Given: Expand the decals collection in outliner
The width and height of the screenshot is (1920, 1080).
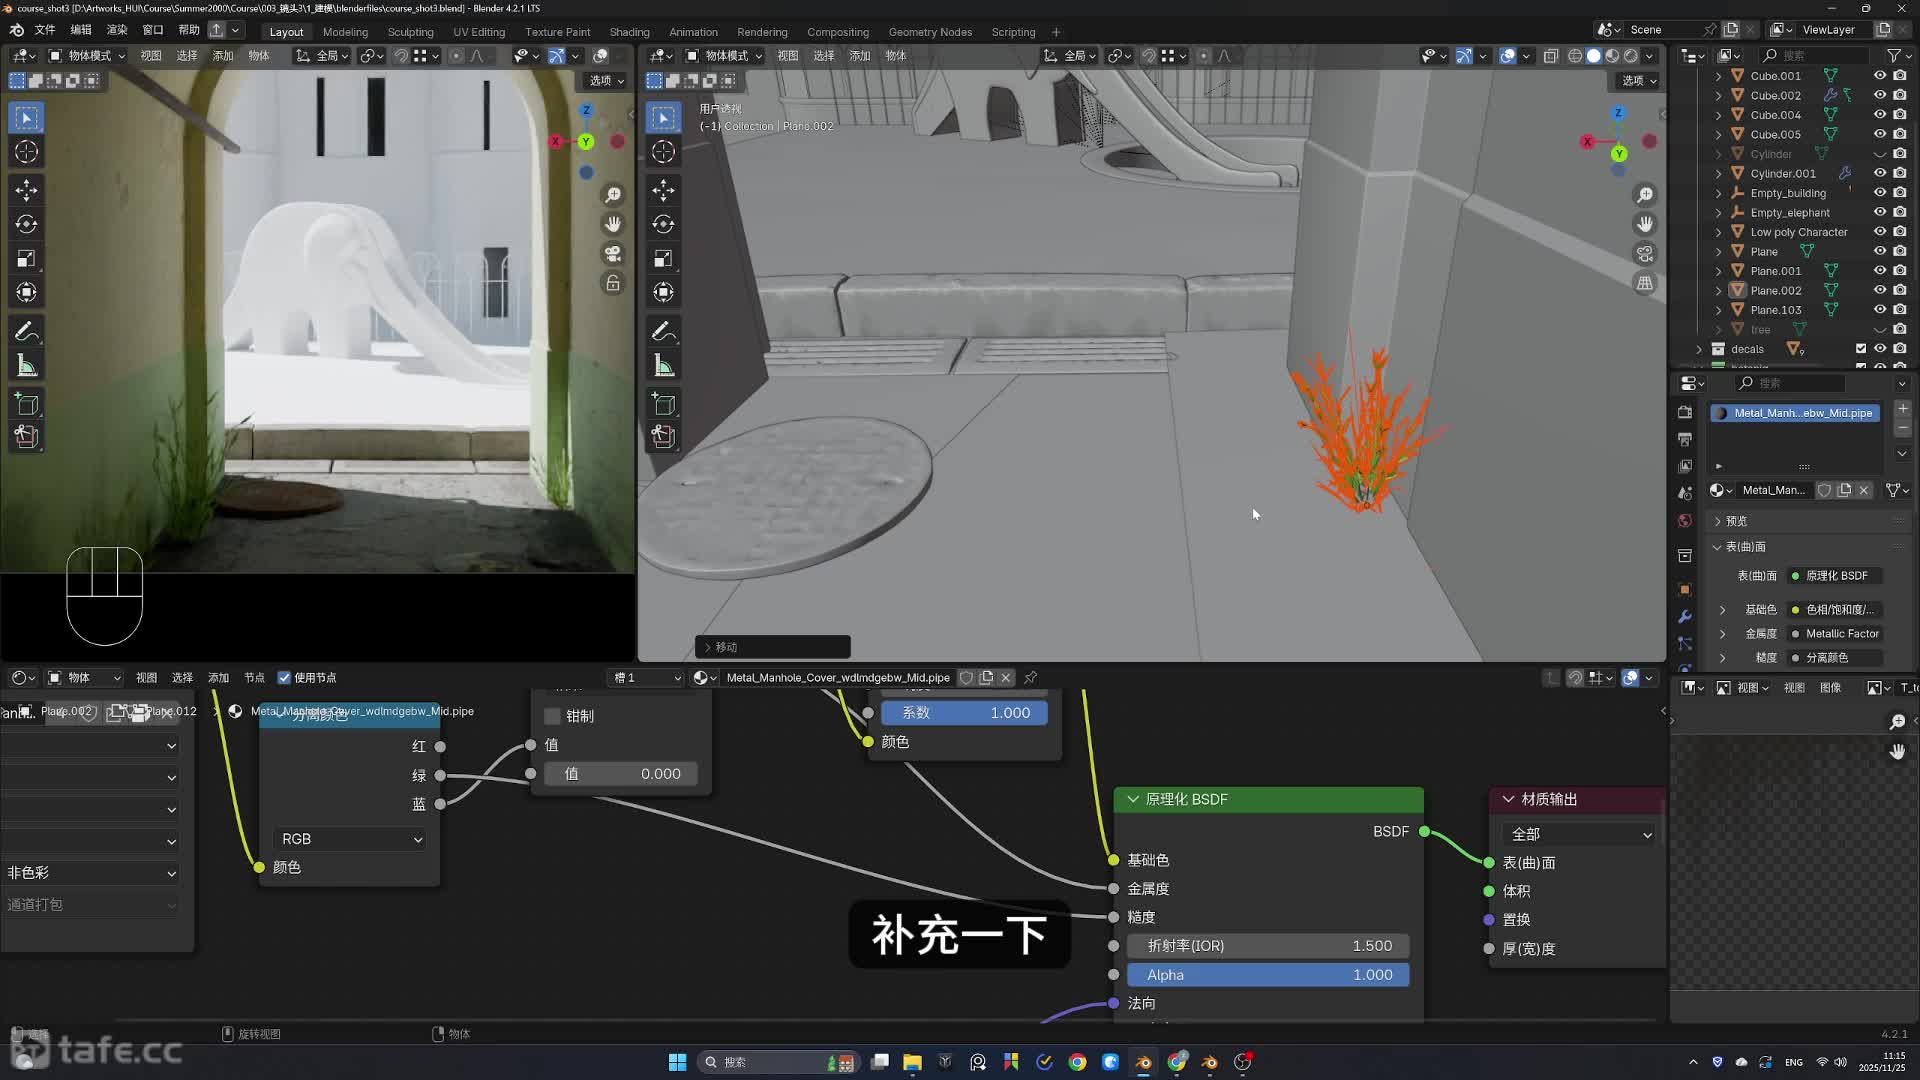Looking at the screenshot, I should tap(1699, 349).
